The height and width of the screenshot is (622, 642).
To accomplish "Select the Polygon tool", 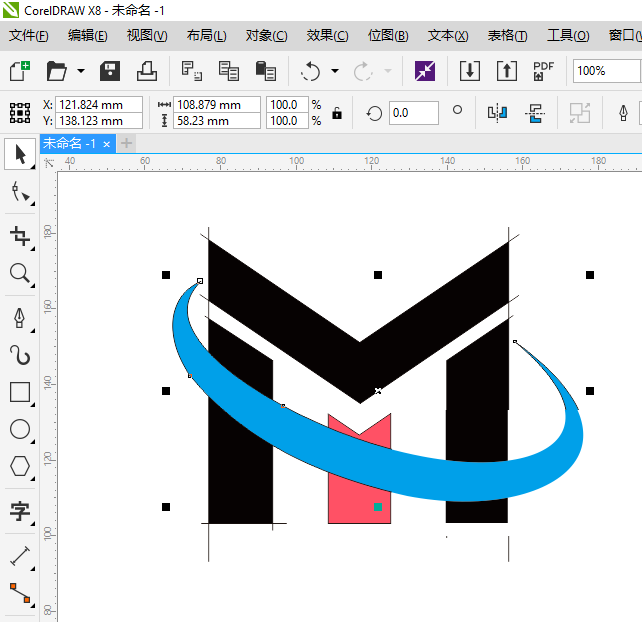I will (19, 466).
